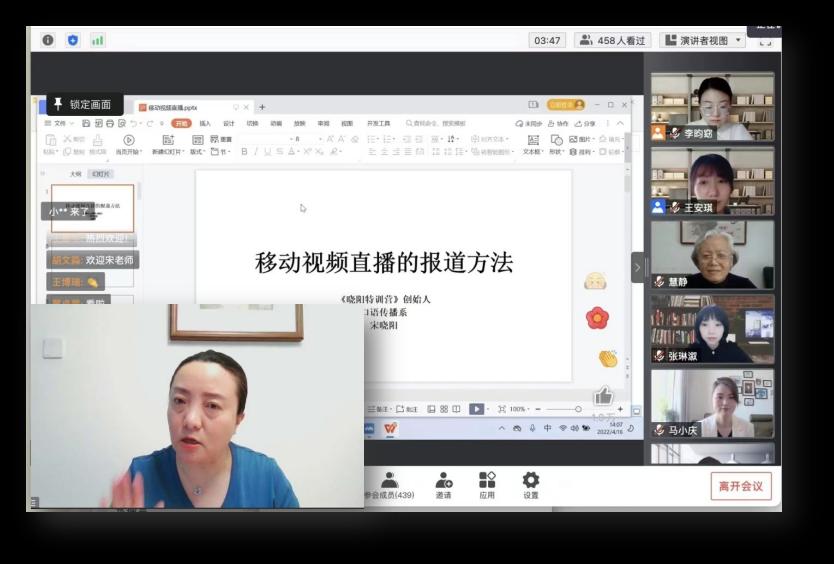Send the red flower reaction
The image size is (834, 564).
tap(597, 318)
